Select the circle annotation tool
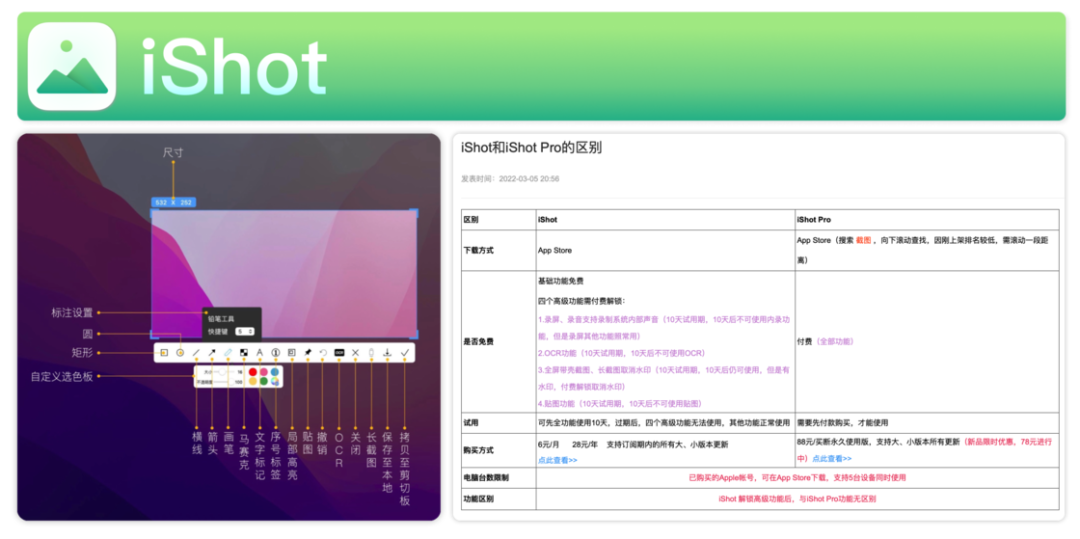 point(180,352)
